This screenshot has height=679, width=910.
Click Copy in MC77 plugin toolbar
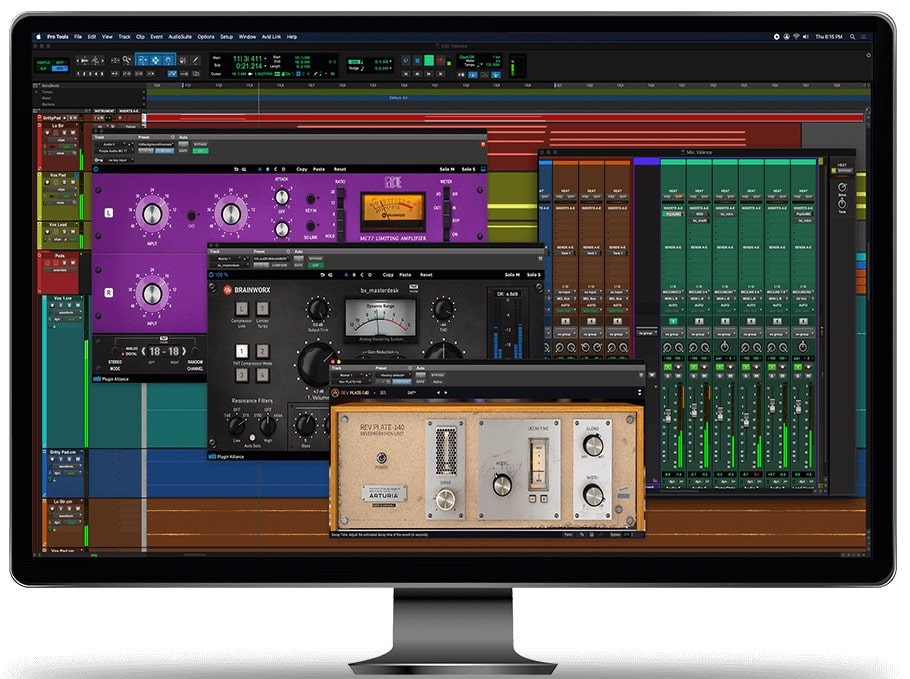302,169
